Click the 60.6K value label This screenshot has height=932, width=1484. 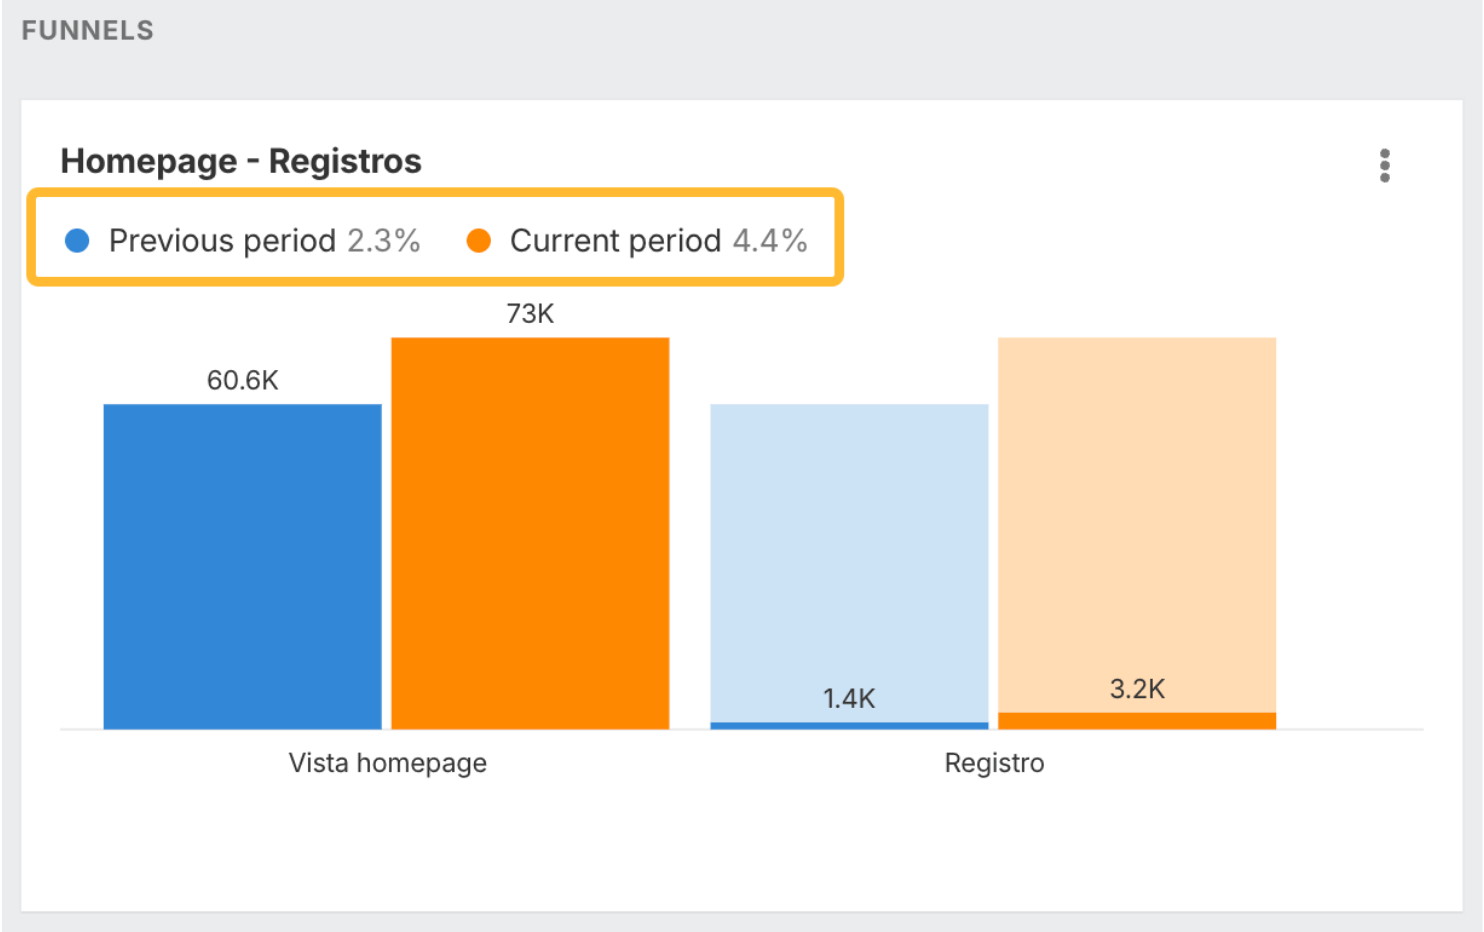coord(243,380)
